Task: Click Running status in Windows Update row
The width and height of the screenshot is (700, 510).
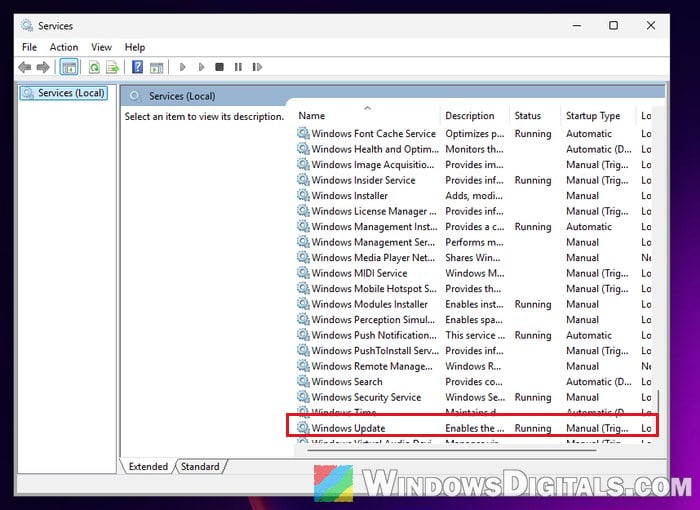Action: [533, 428]
